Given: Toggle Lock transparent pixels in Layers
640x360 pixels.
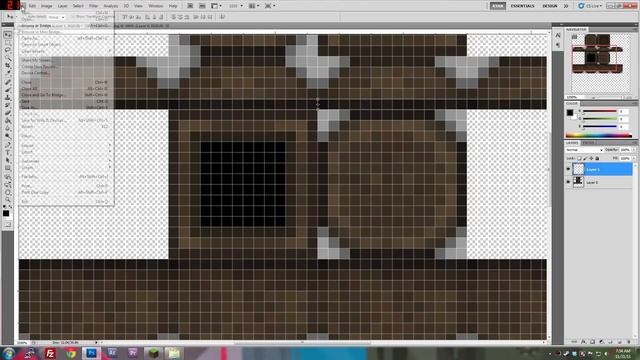Looking at the screenshot, I should click(x=579, y=158).
